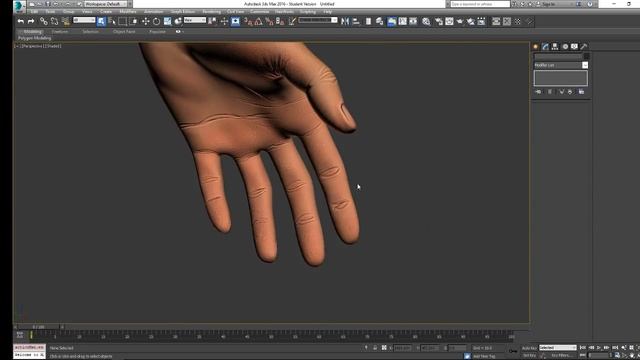Select the Select and Link tool
640x360 pixels.
pyautogui.click(x=44, y=21)
